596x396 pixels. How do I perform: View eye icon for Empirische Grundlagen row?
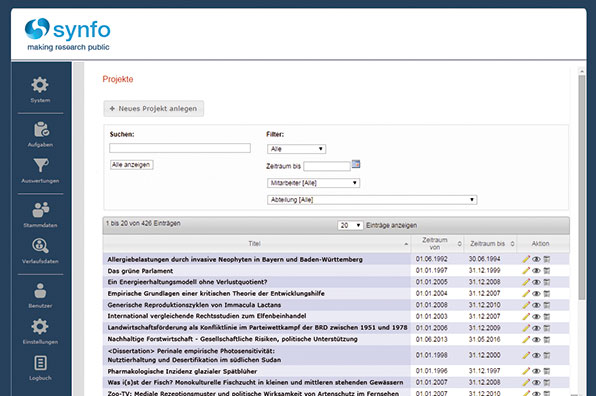click(536, 293)
